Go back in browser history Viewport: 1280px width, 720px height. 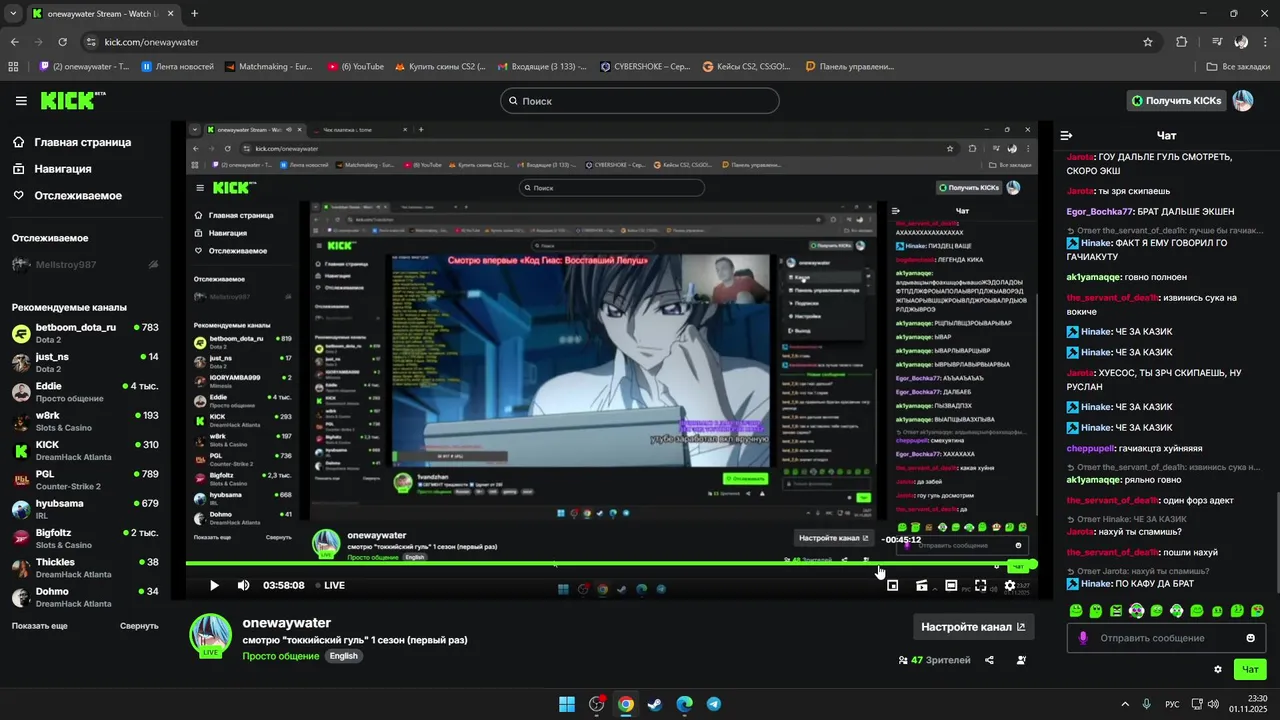click(14, 42)
